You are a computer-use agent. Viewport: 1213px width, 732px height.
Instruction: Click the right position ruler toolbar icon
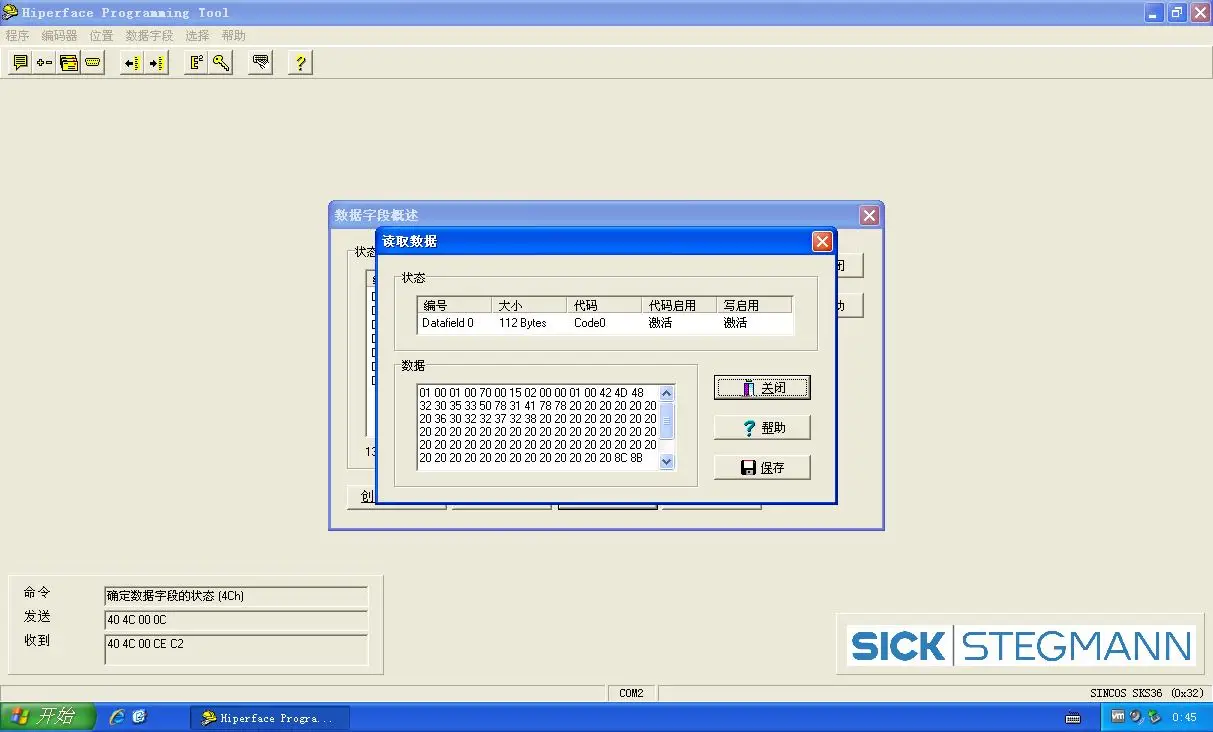(155, 62)
